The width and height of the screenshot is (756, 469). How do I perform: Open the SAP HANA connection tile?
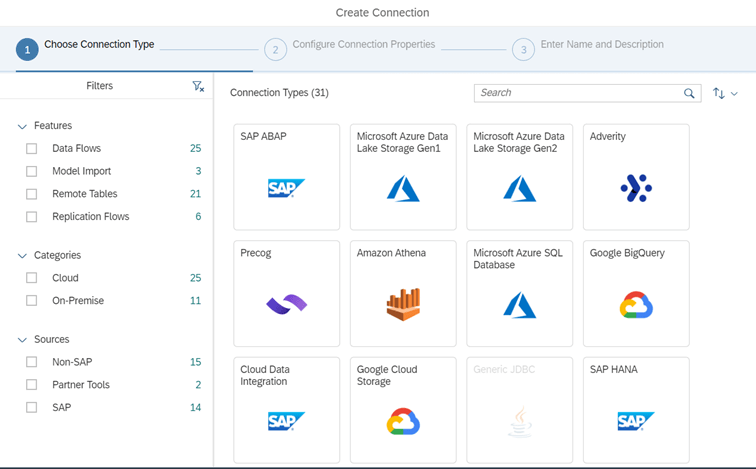[x=636, y=410]
